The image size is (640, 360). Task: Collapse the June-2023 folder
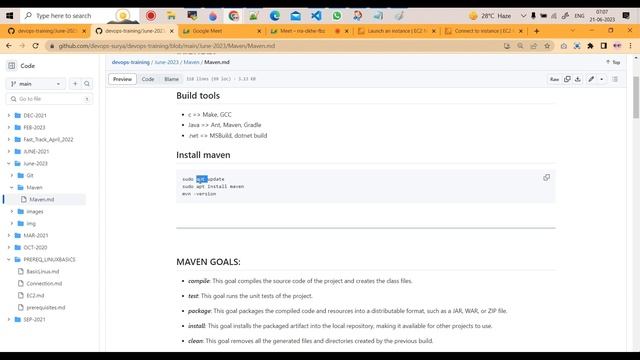pyautogui.click(x=9, y=164)
